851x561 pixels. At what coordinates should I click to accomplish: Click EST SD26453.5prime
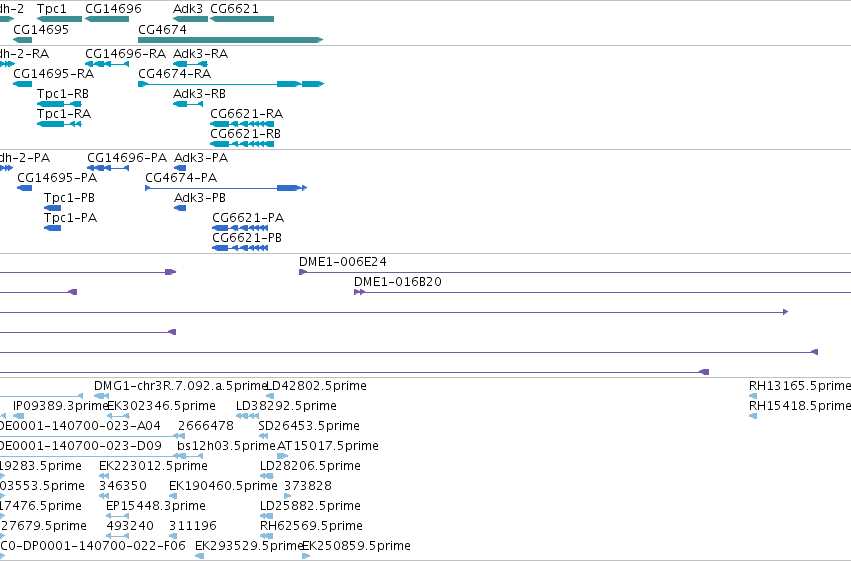(309, 426)
